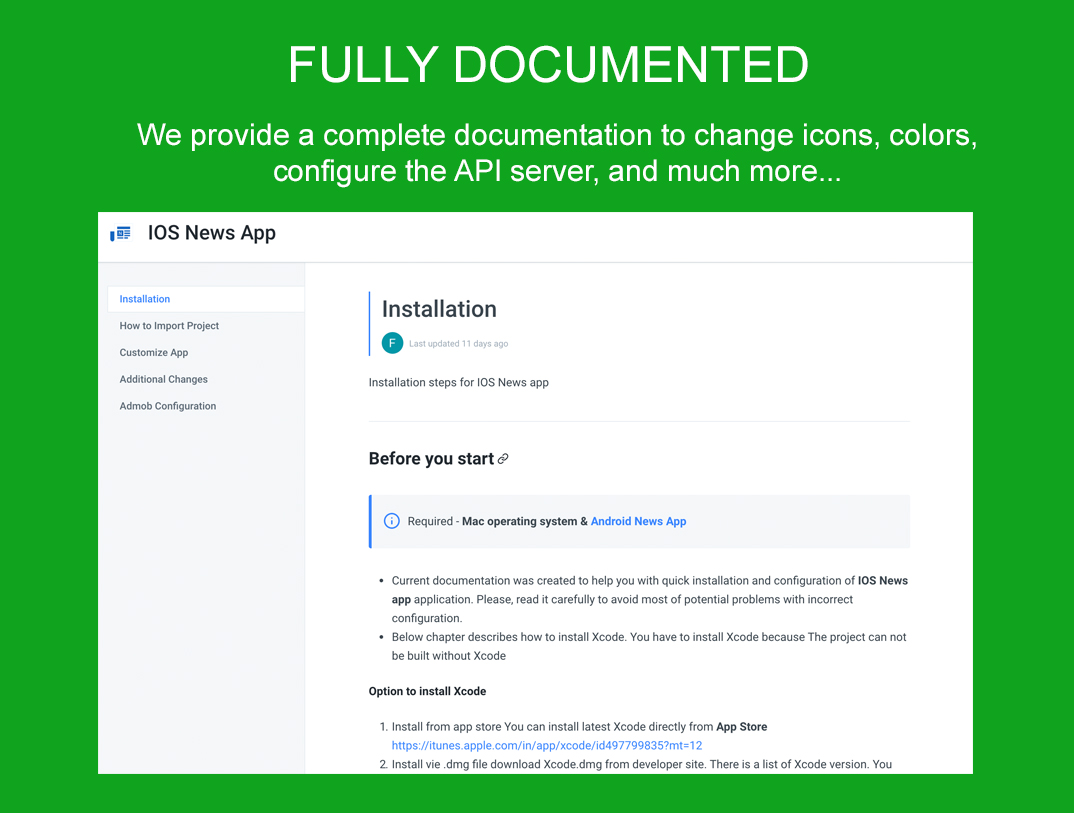Click the Installation page heading
This screenshot has height=813, width=1074.
point(439,309)
